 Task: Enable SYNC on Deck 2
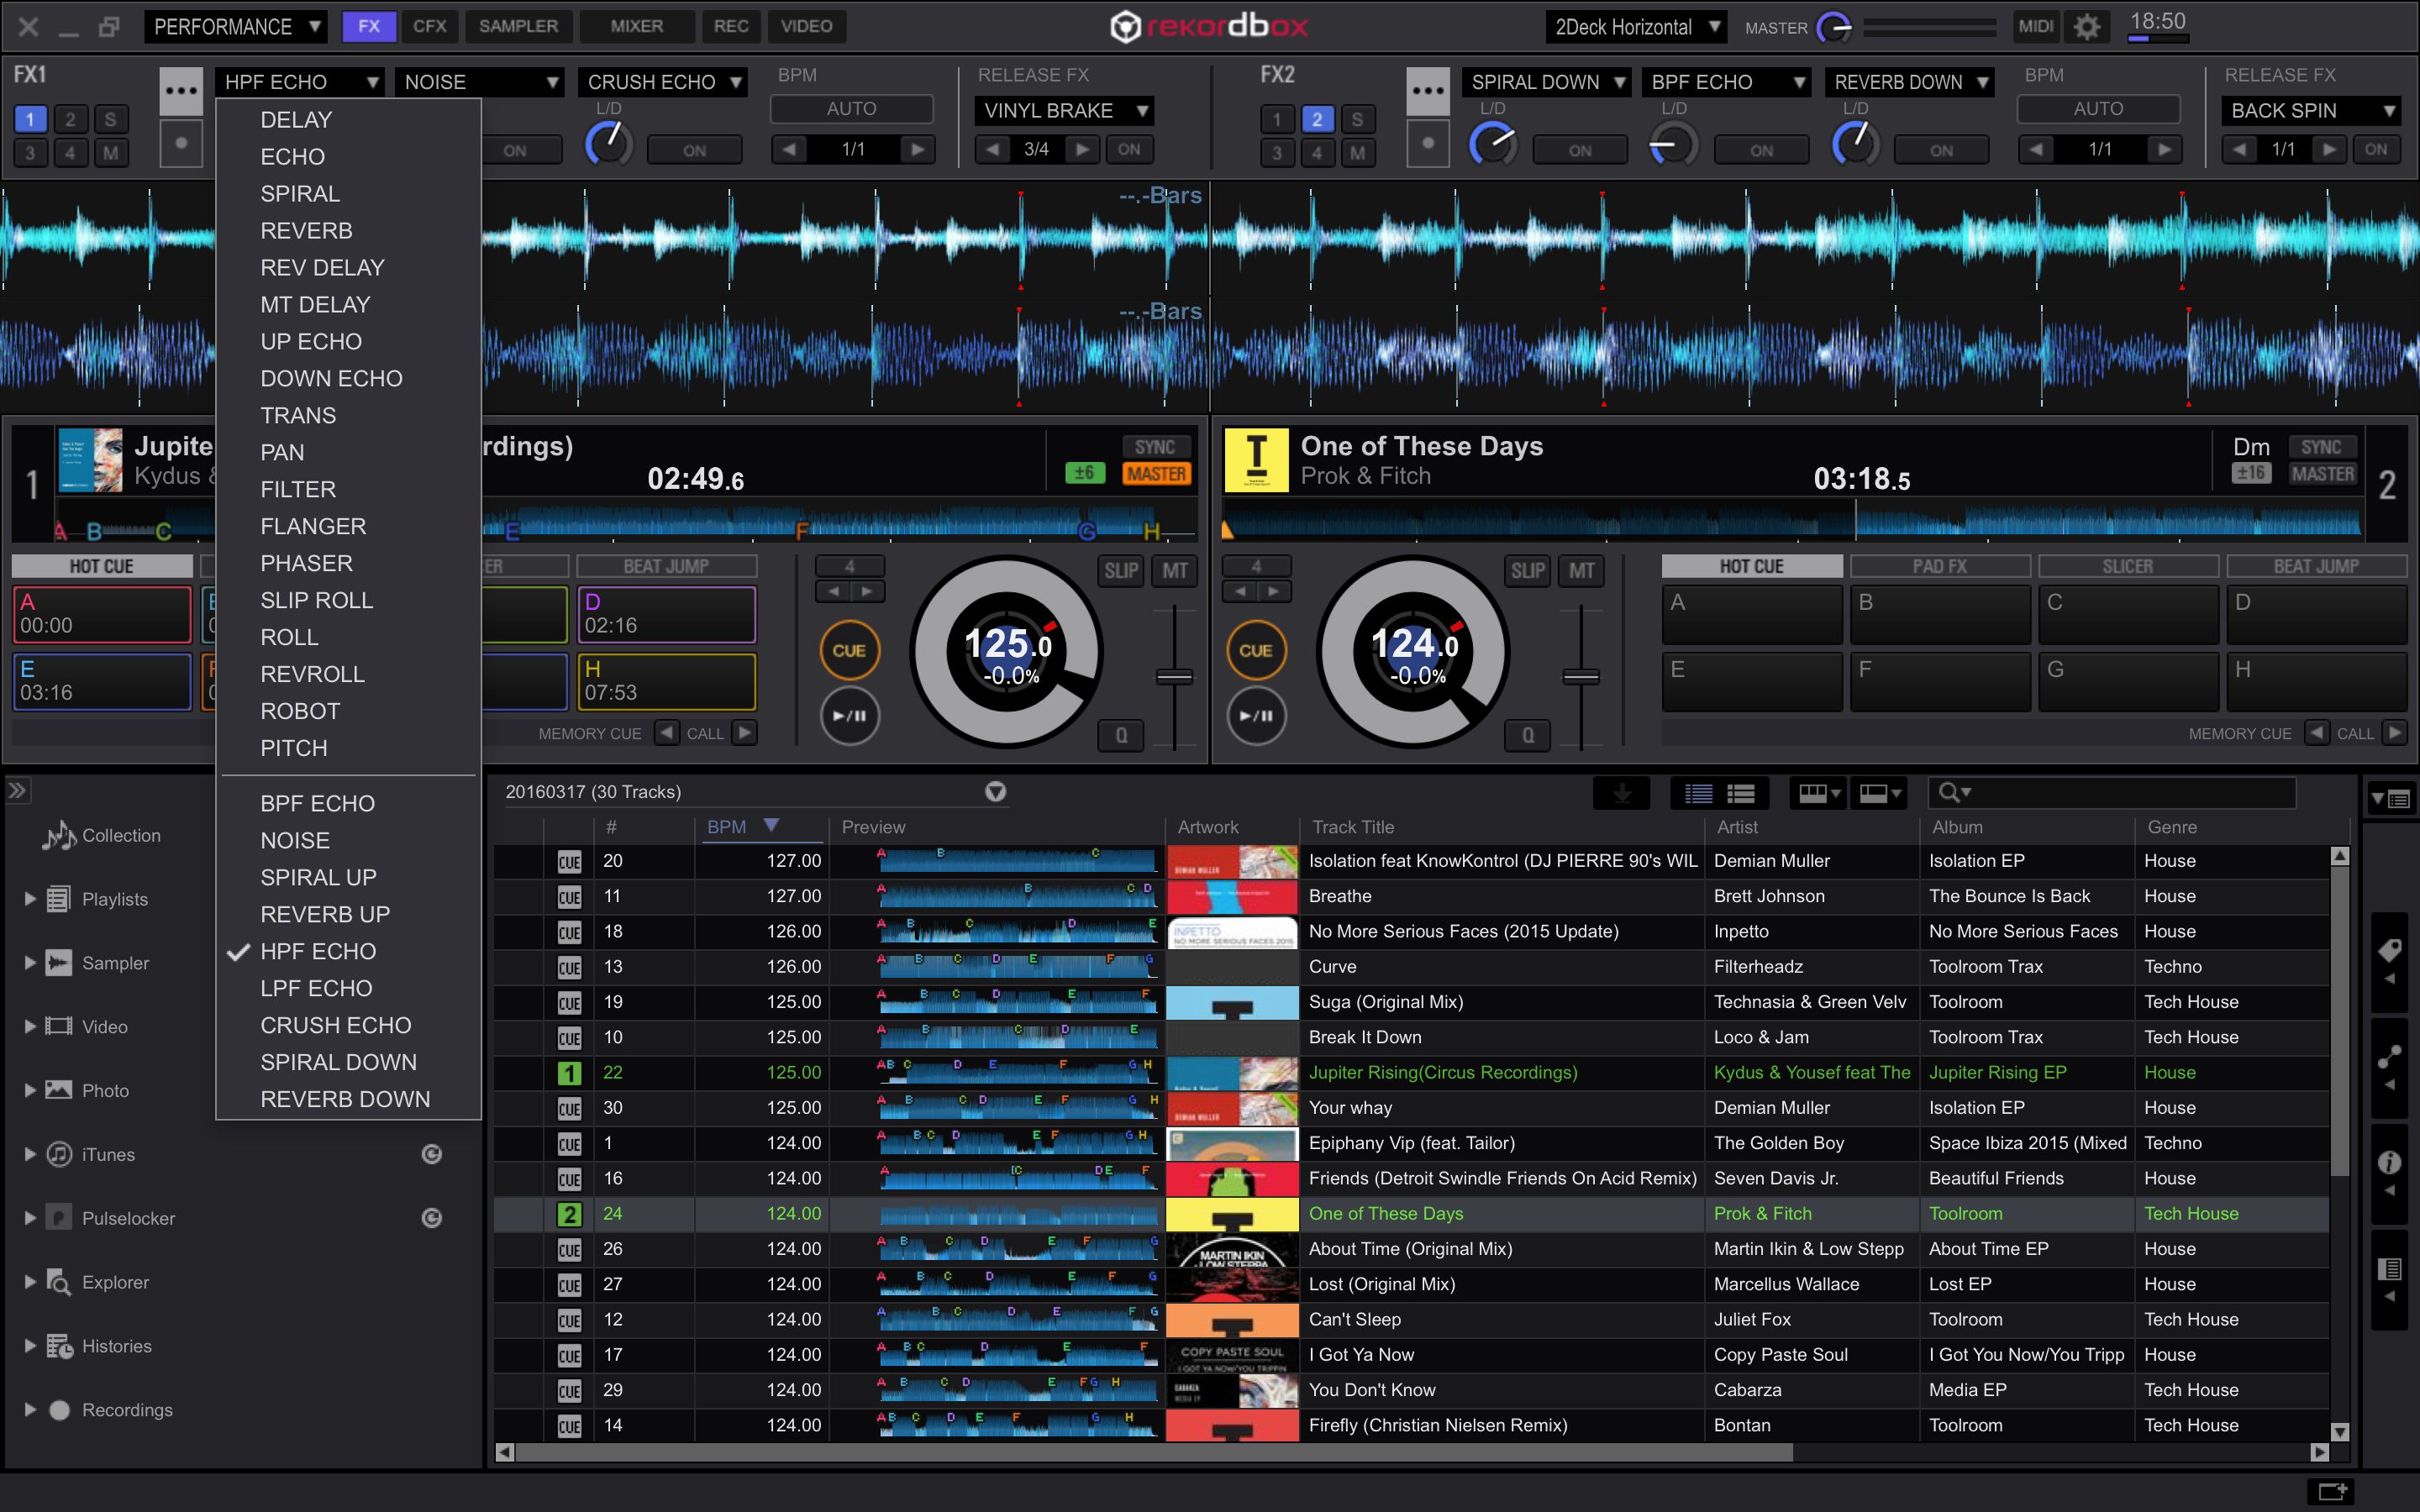(x=2322, y=447)
